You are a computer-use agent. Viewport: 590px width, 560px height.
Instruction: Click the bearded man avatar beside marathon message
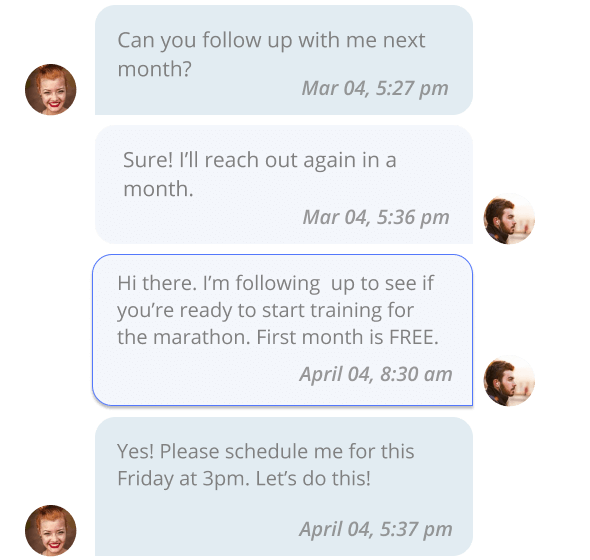509,380
